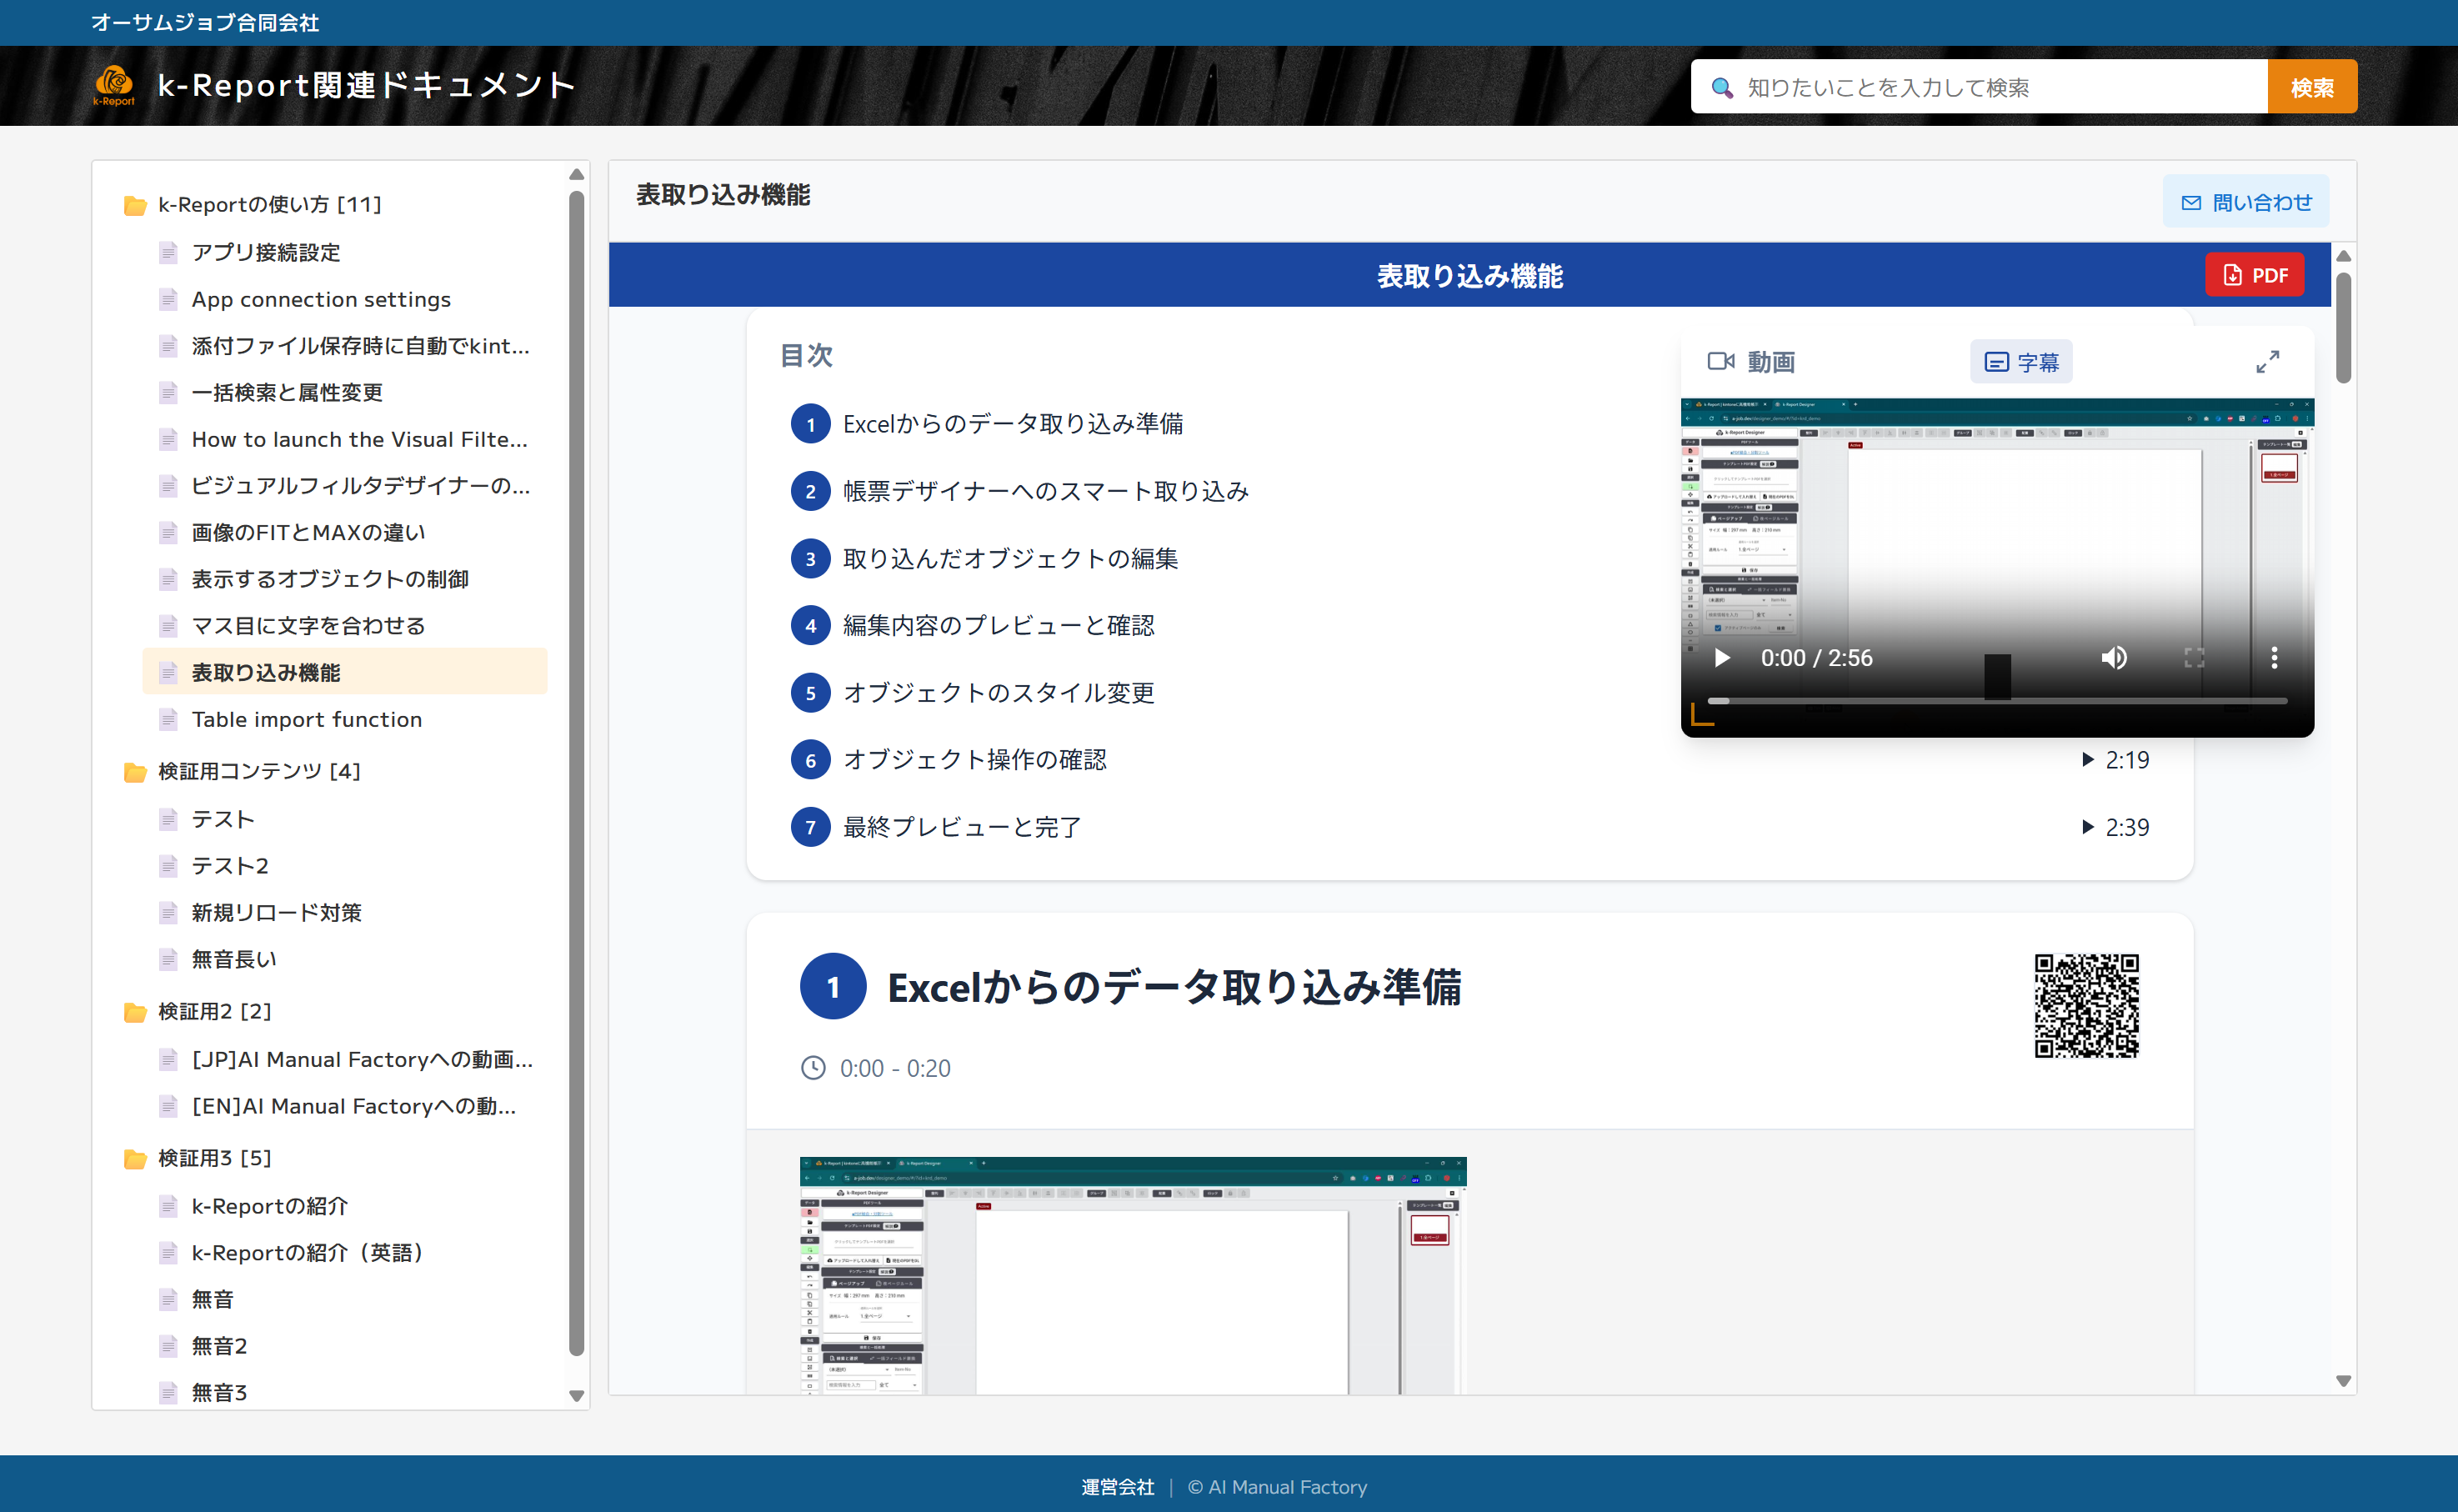Toggle the 字幕 subtitles button
Screen dimensions: 2458x1512
(x=2020, y=362)
